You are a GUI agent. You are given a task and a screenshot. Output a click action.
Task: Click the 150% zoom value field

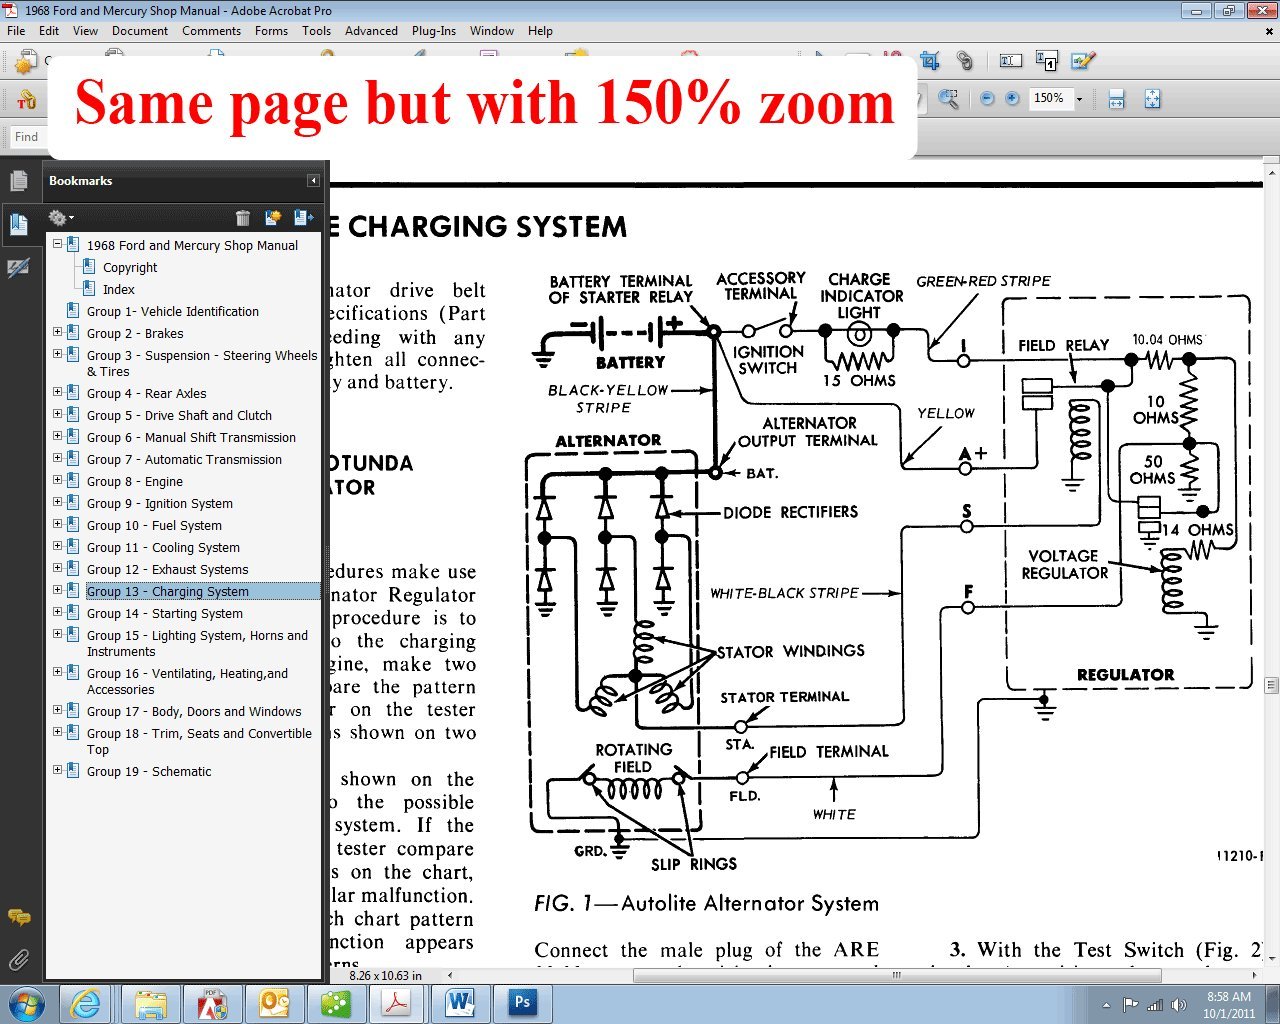[x=1048, y=99]
